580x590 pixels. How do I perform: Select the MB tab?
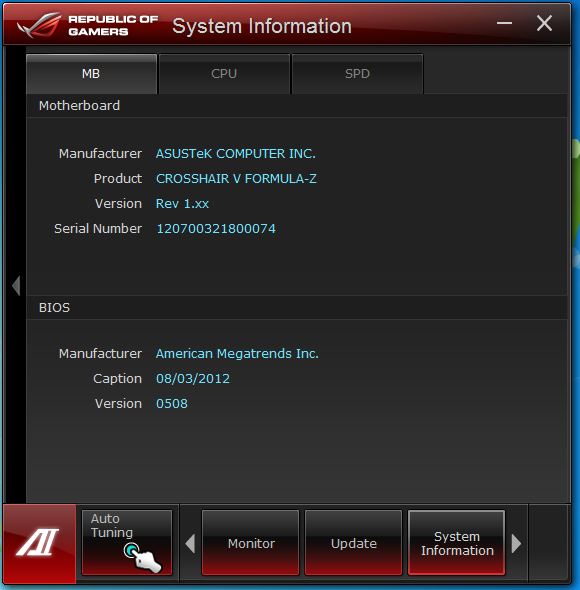click(x=91, y=74)
